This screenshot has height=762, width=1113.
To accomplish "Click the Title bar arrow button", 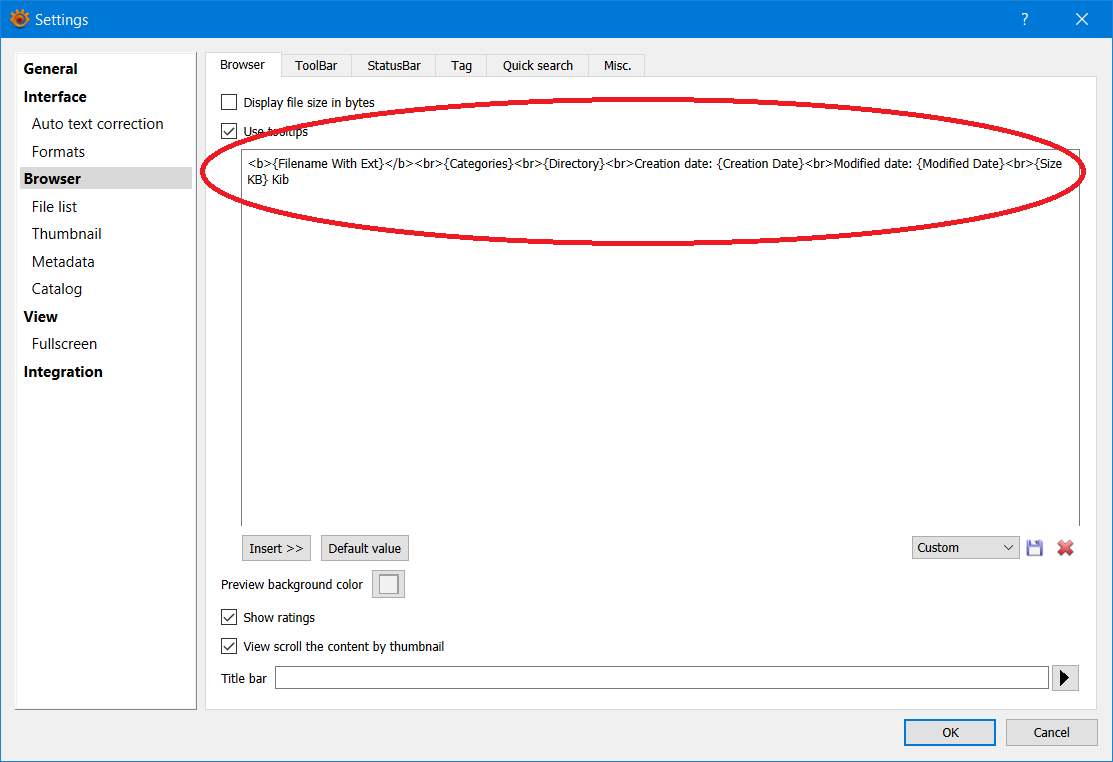I will [x=1065, y=678].
